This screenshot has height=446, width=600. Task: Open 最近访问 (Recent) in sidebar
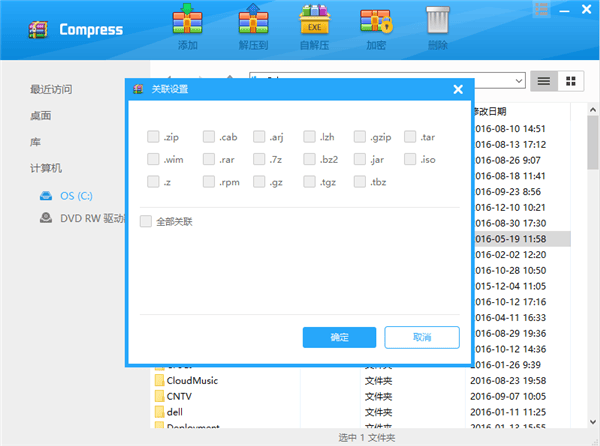(x=54, y=89)
